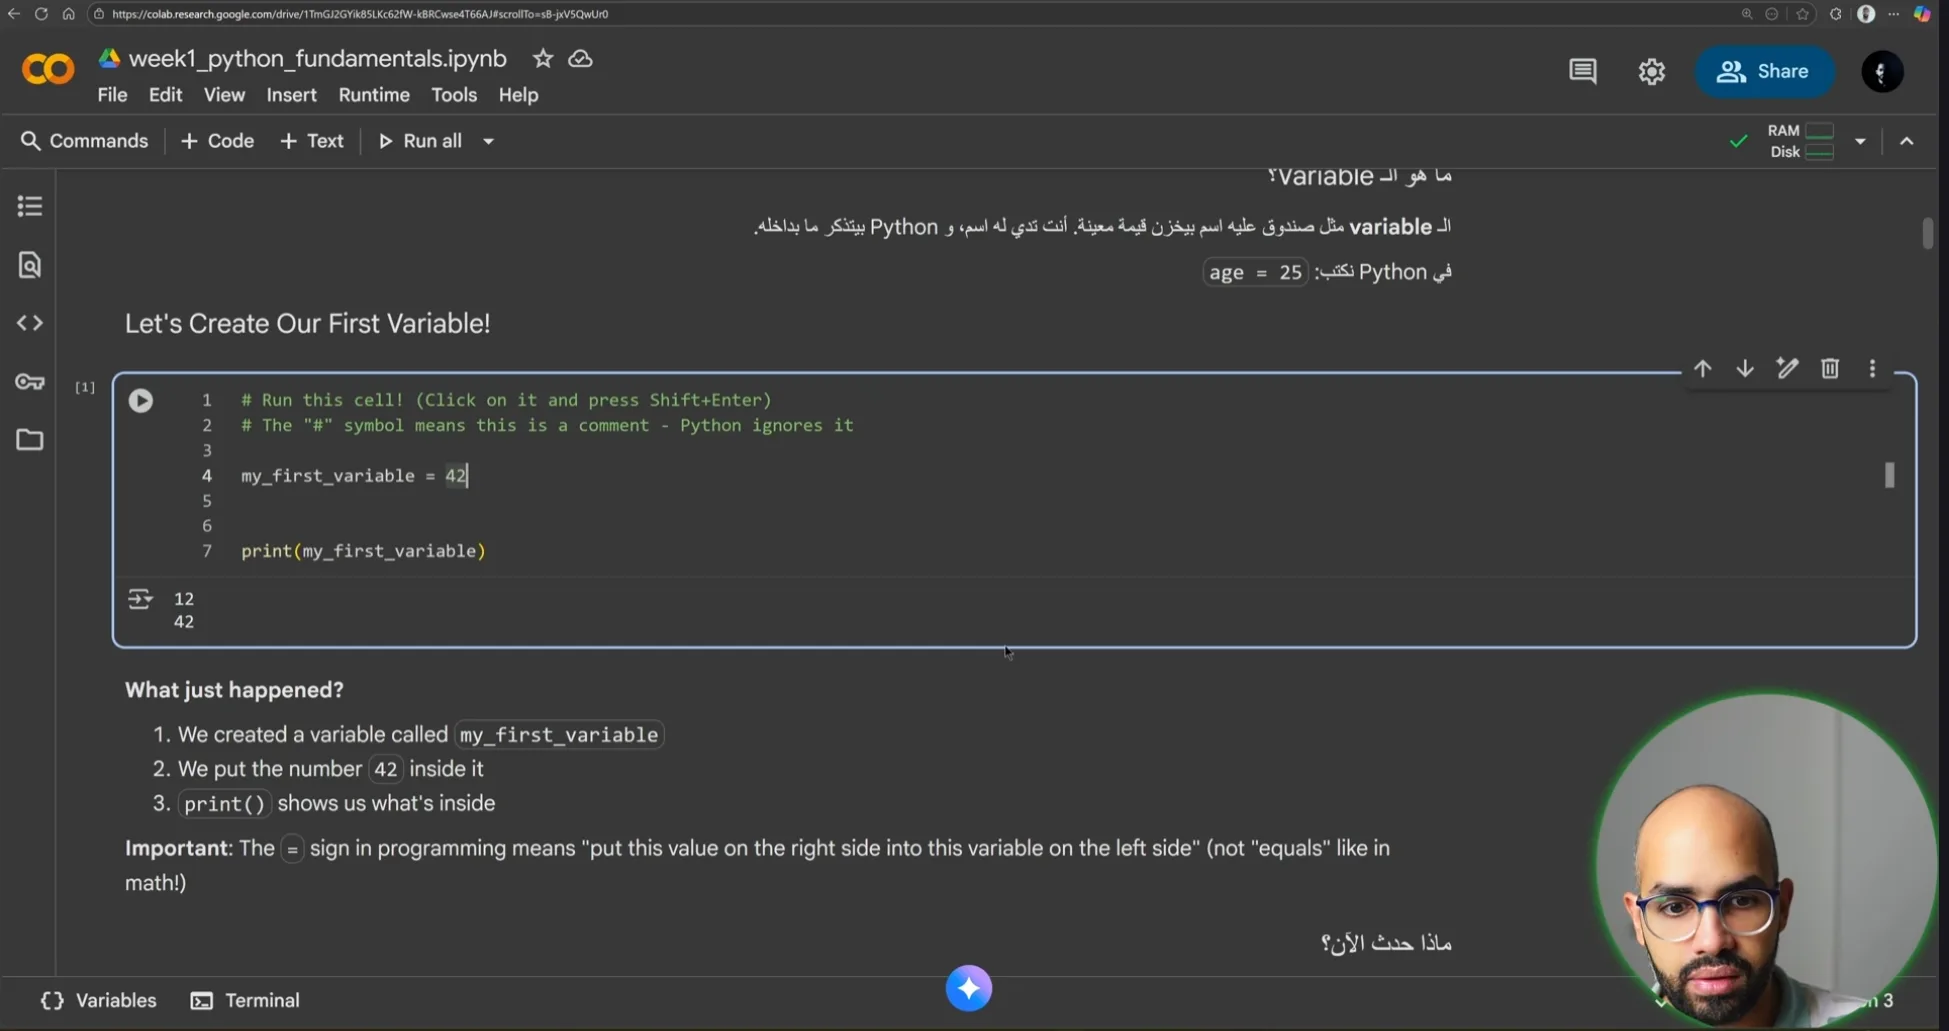Image resolution: width=1949 pixels, height=1031 pixels.
Task: Open the Code snippets panel
Action: tap(29, 322)
